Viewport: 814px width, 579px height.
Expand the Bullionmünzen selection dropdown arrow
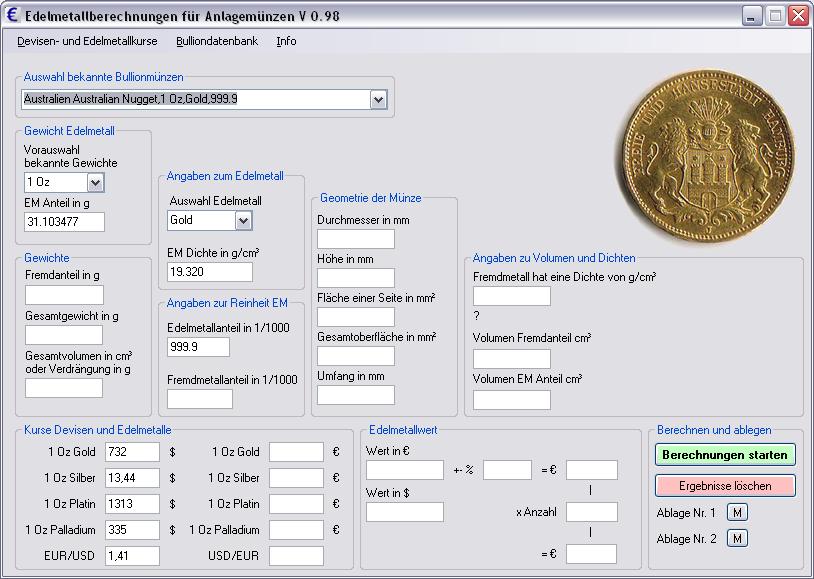[x=378, y=99]
